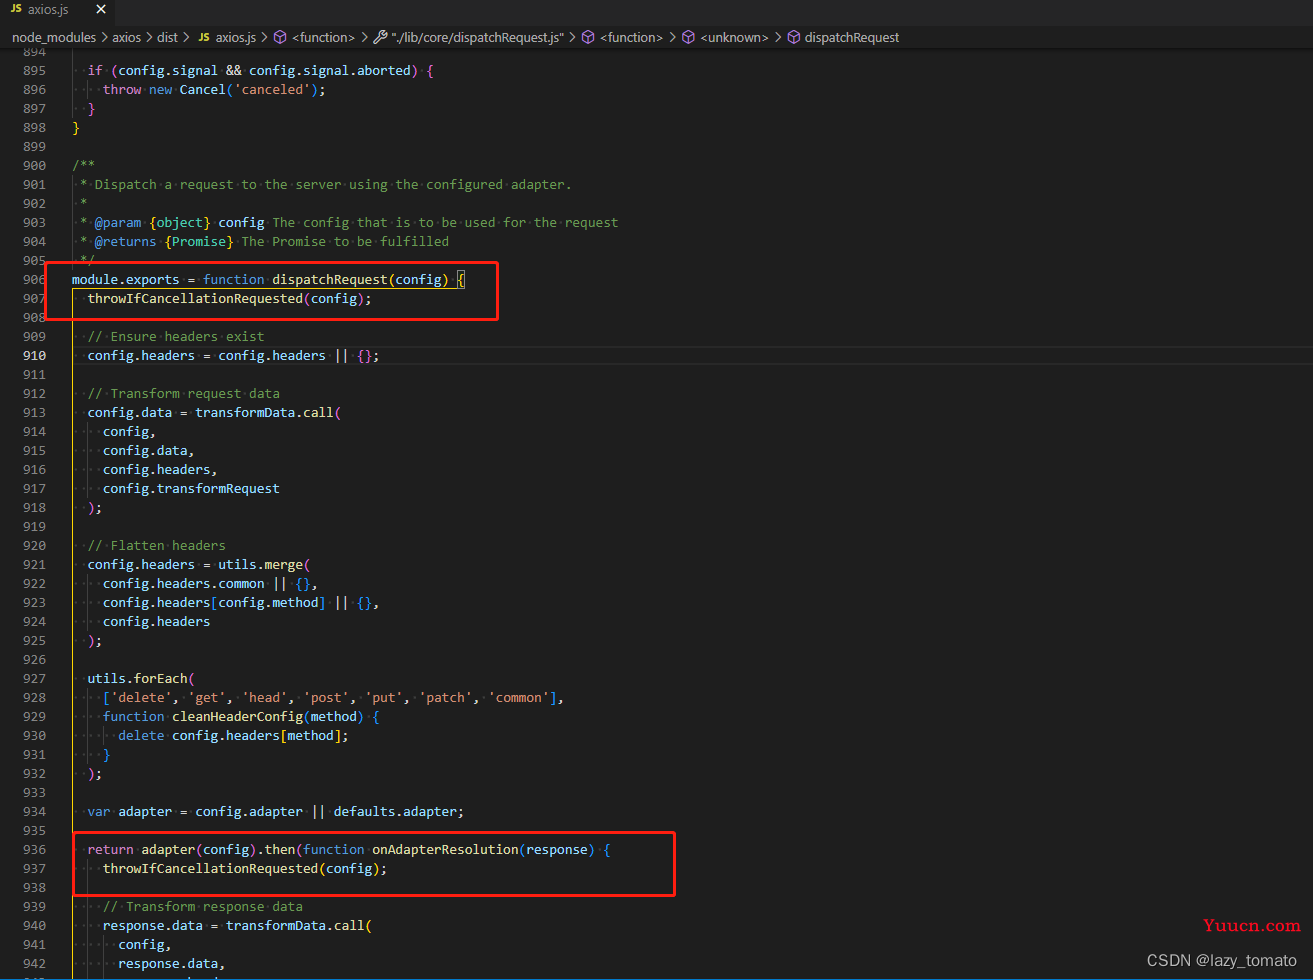This screenshot has height=980, width=1313.
Task: Click 'config.transformRequest' on line 917
Action: (191, 488)
